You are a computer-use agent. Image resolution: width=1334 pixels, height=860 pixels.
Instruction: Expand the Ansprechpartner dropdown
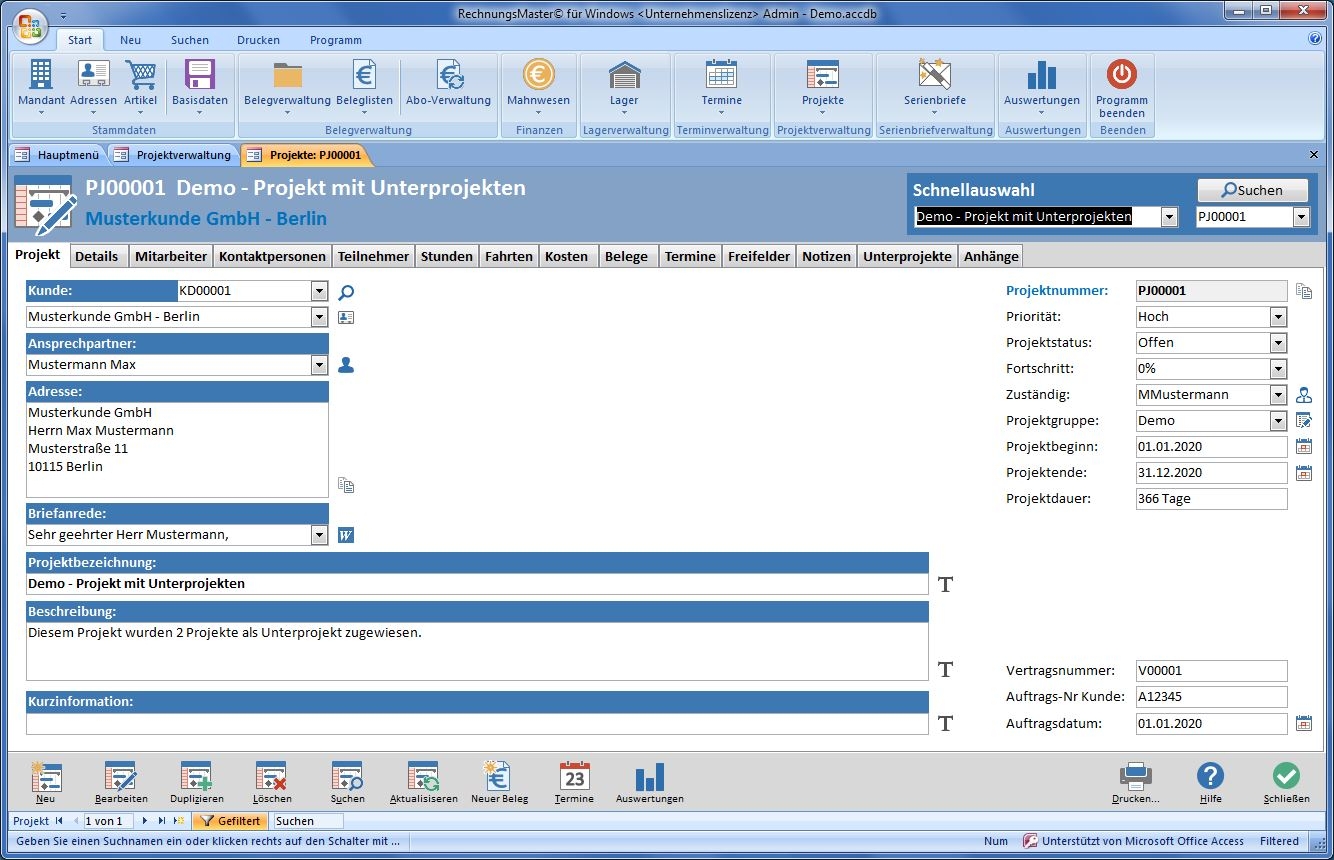(319, 365)
